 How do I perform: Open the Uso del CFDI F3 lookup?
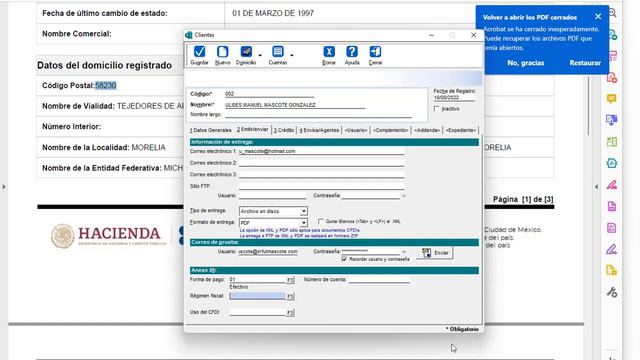290,313
